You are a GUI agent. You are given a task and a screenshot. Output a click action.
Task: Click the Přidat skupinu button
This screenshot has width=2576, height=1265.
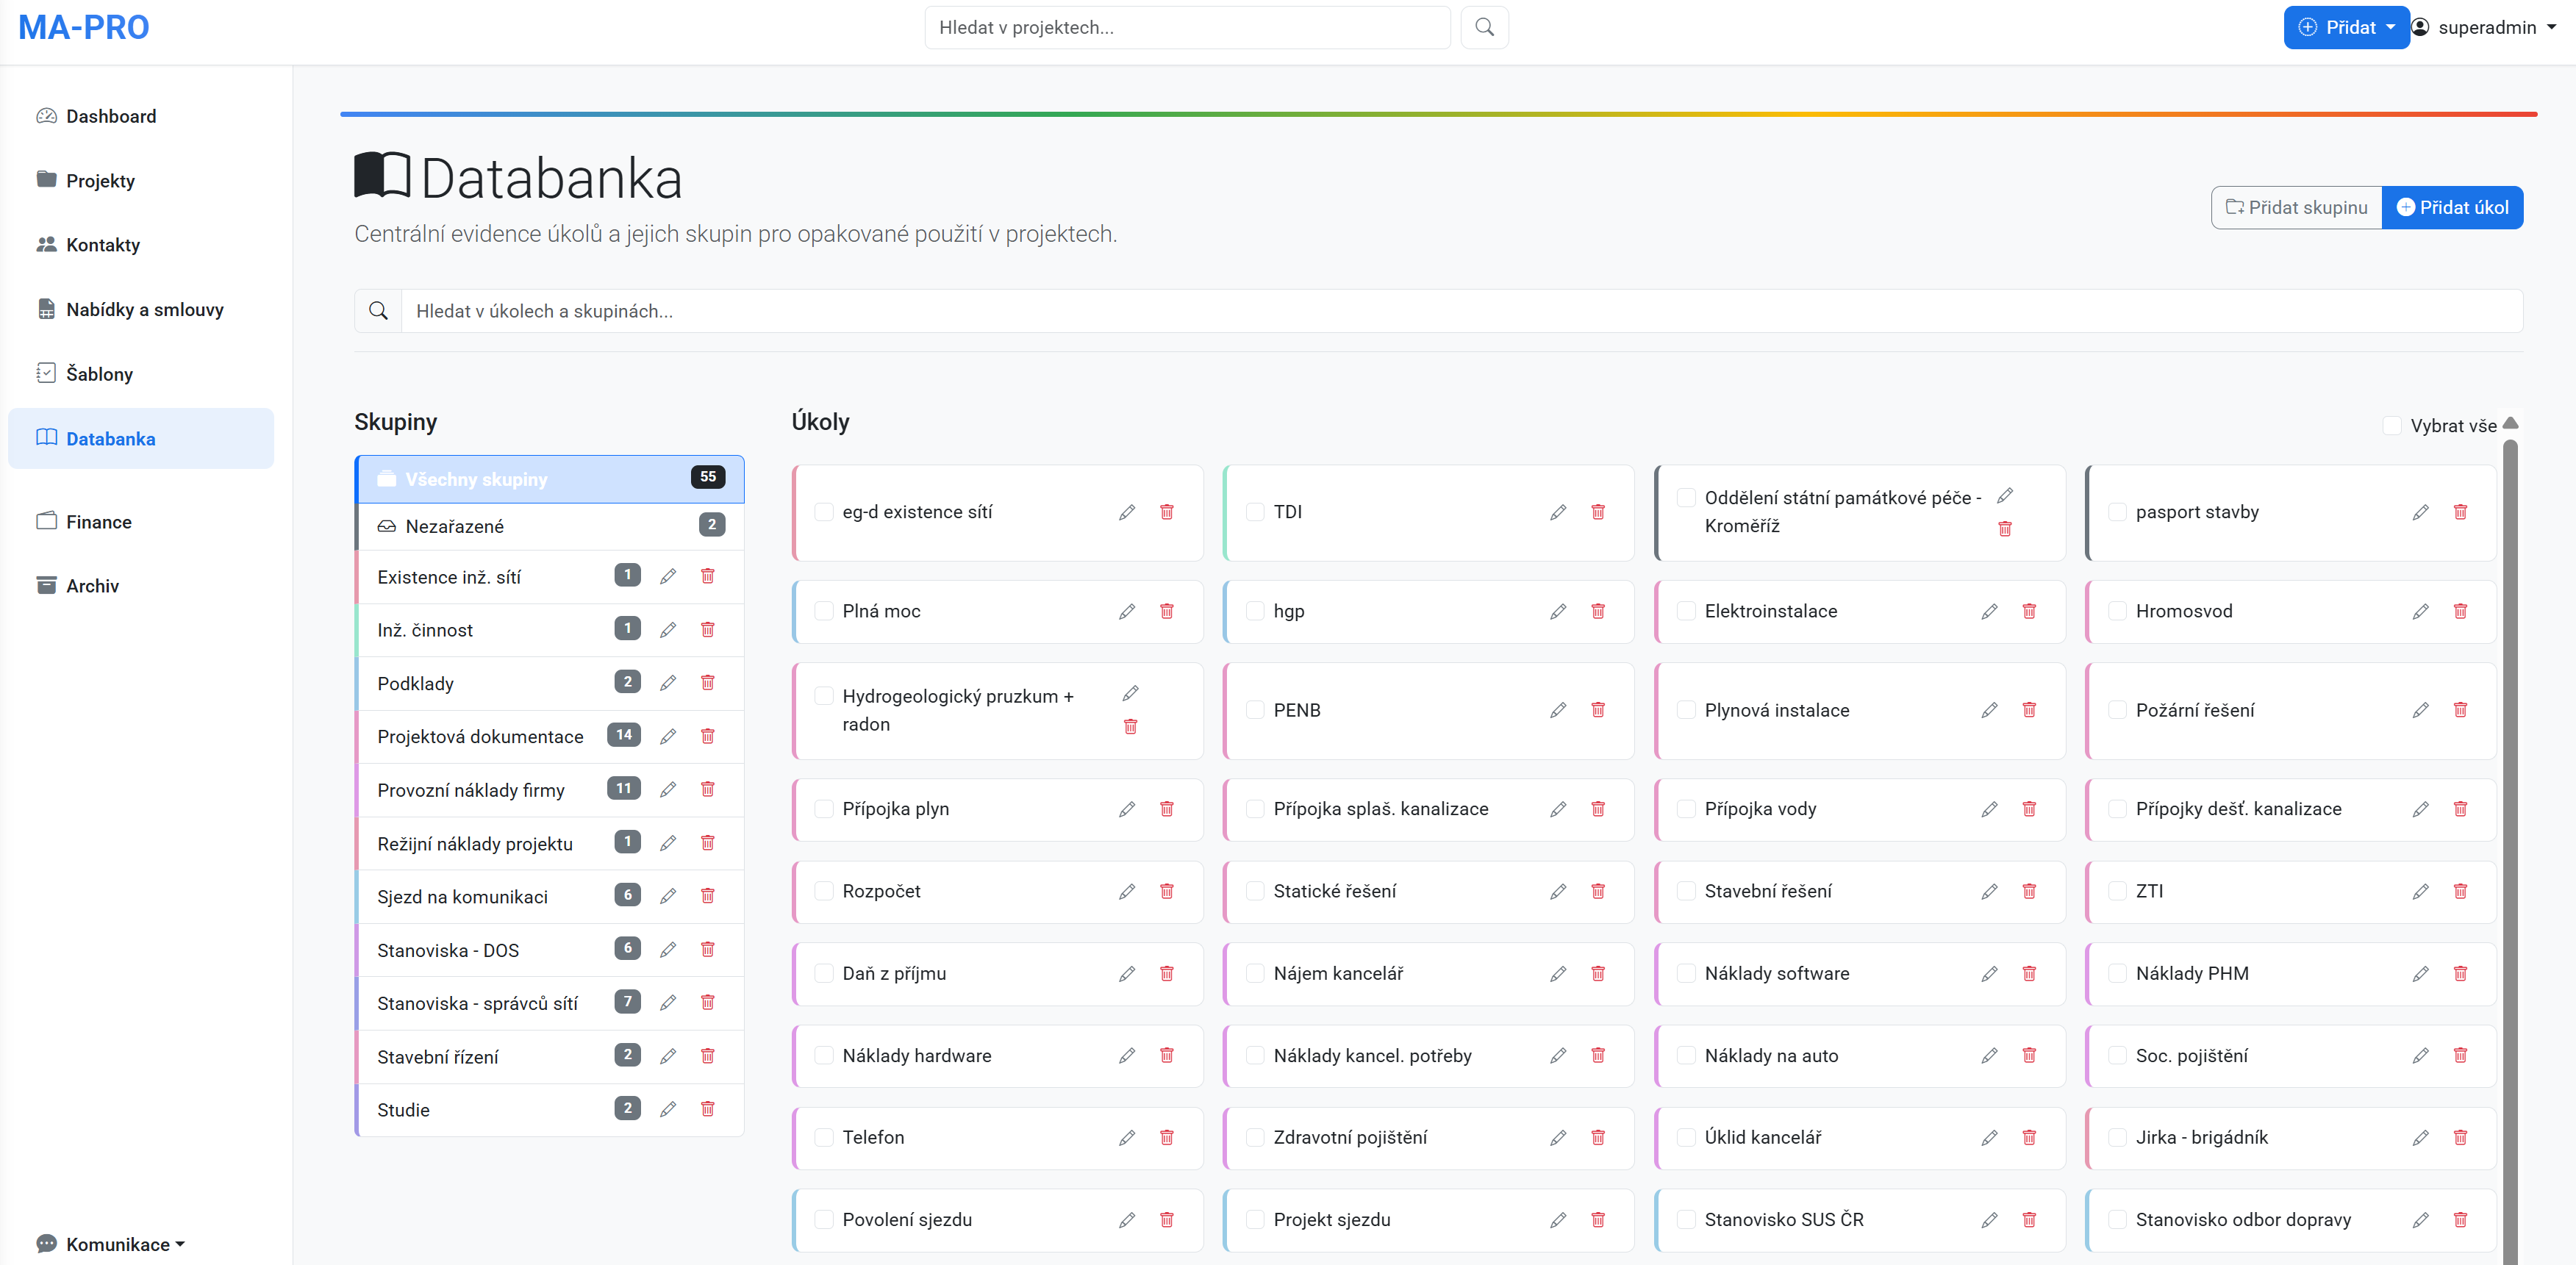point(2296,208)
